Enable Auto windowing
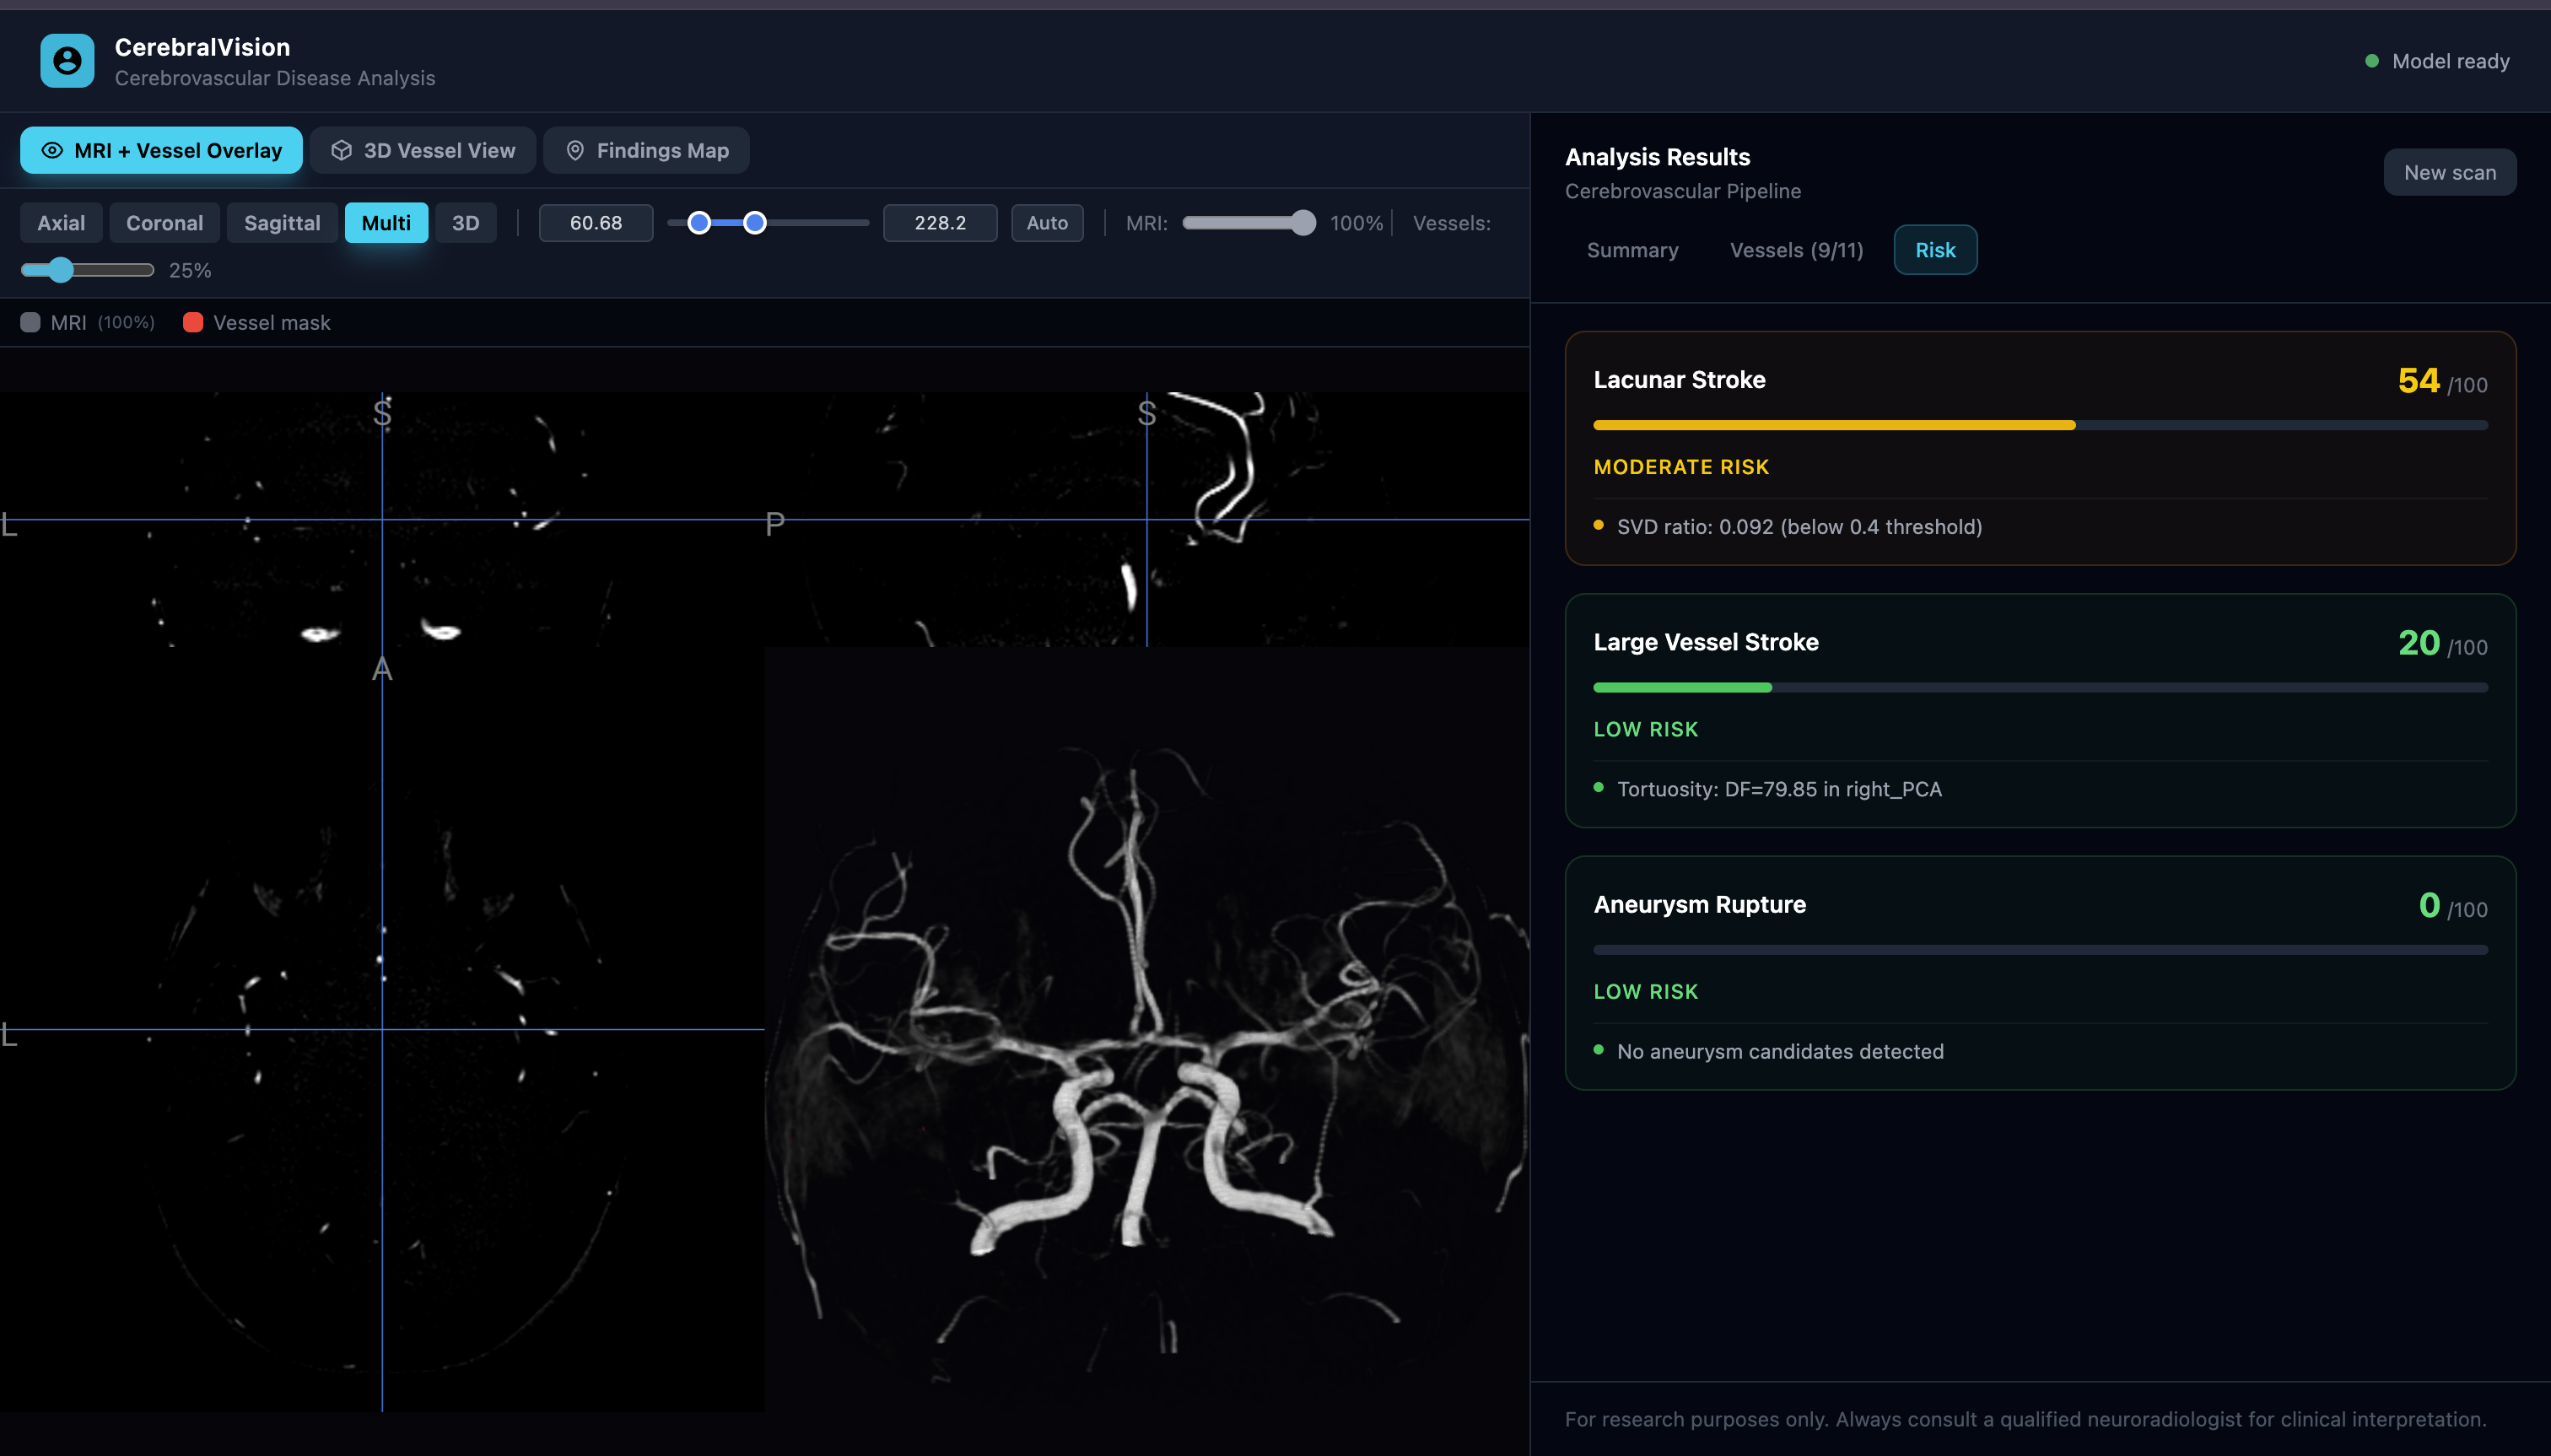The height and width of the screenshot is (1456, 2551). [1046, 222]
